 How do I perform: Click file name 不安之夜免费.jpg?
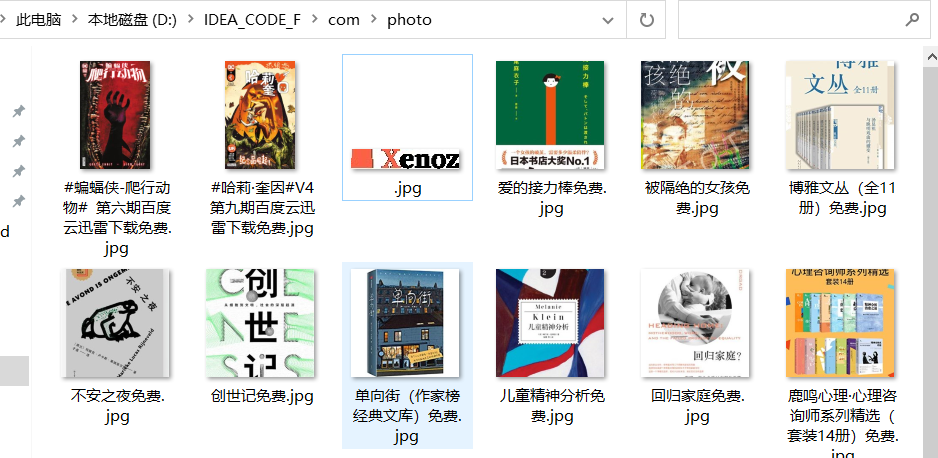117,406
